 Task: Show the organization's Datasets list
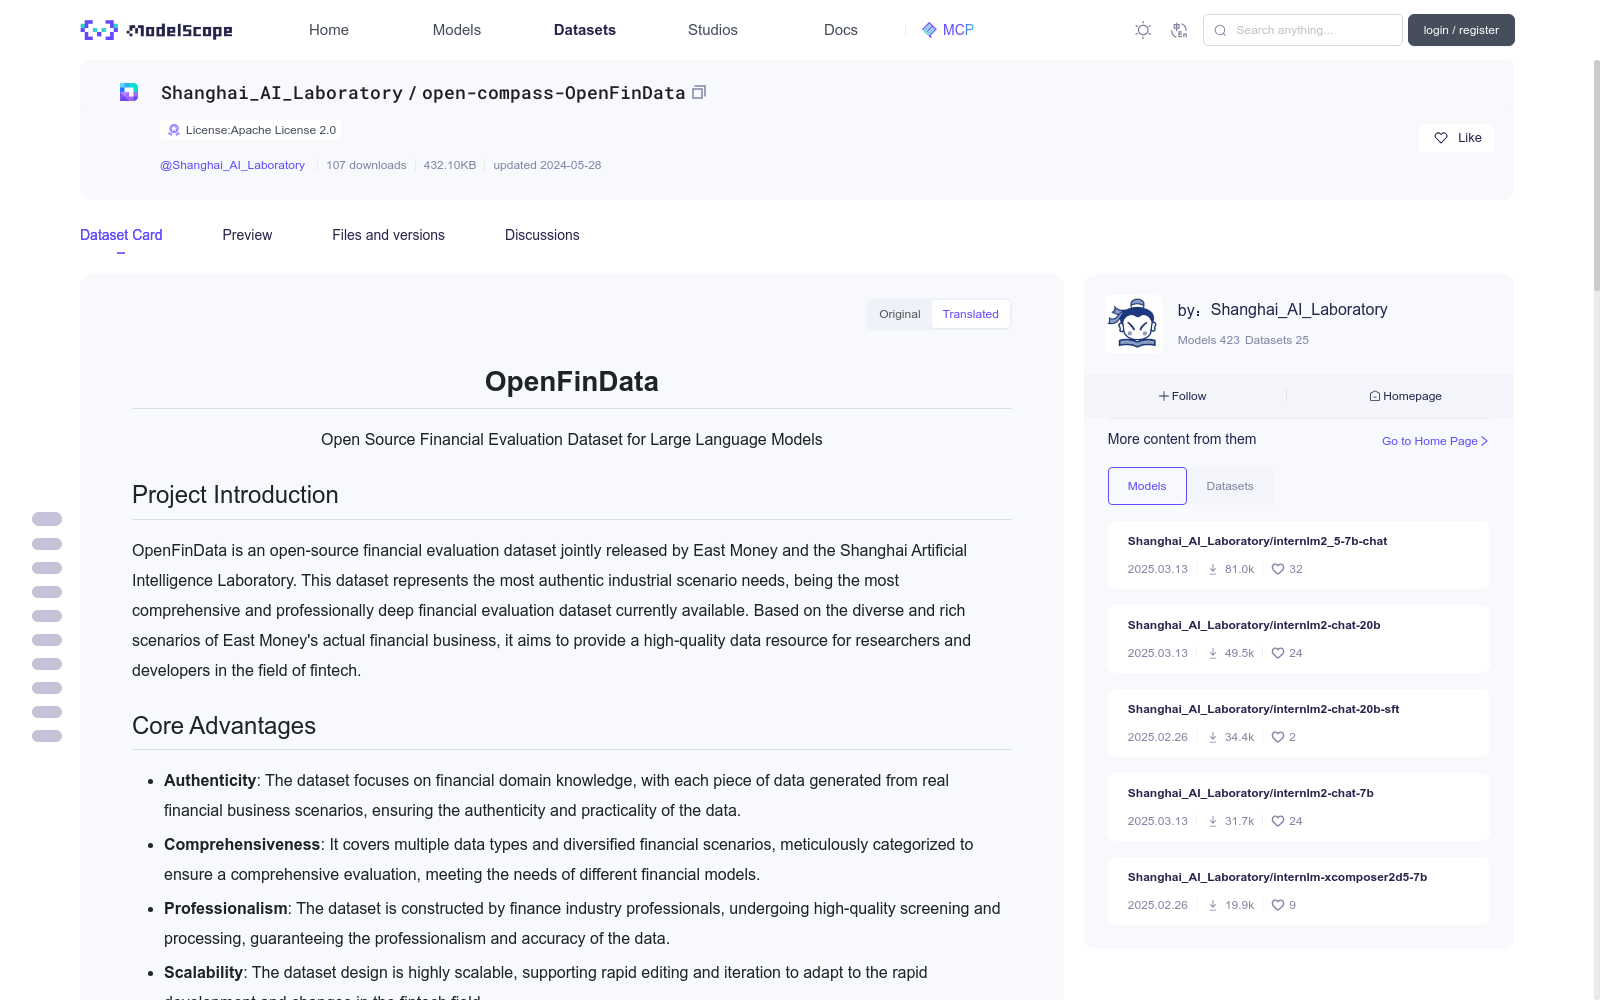(1230, 486)
